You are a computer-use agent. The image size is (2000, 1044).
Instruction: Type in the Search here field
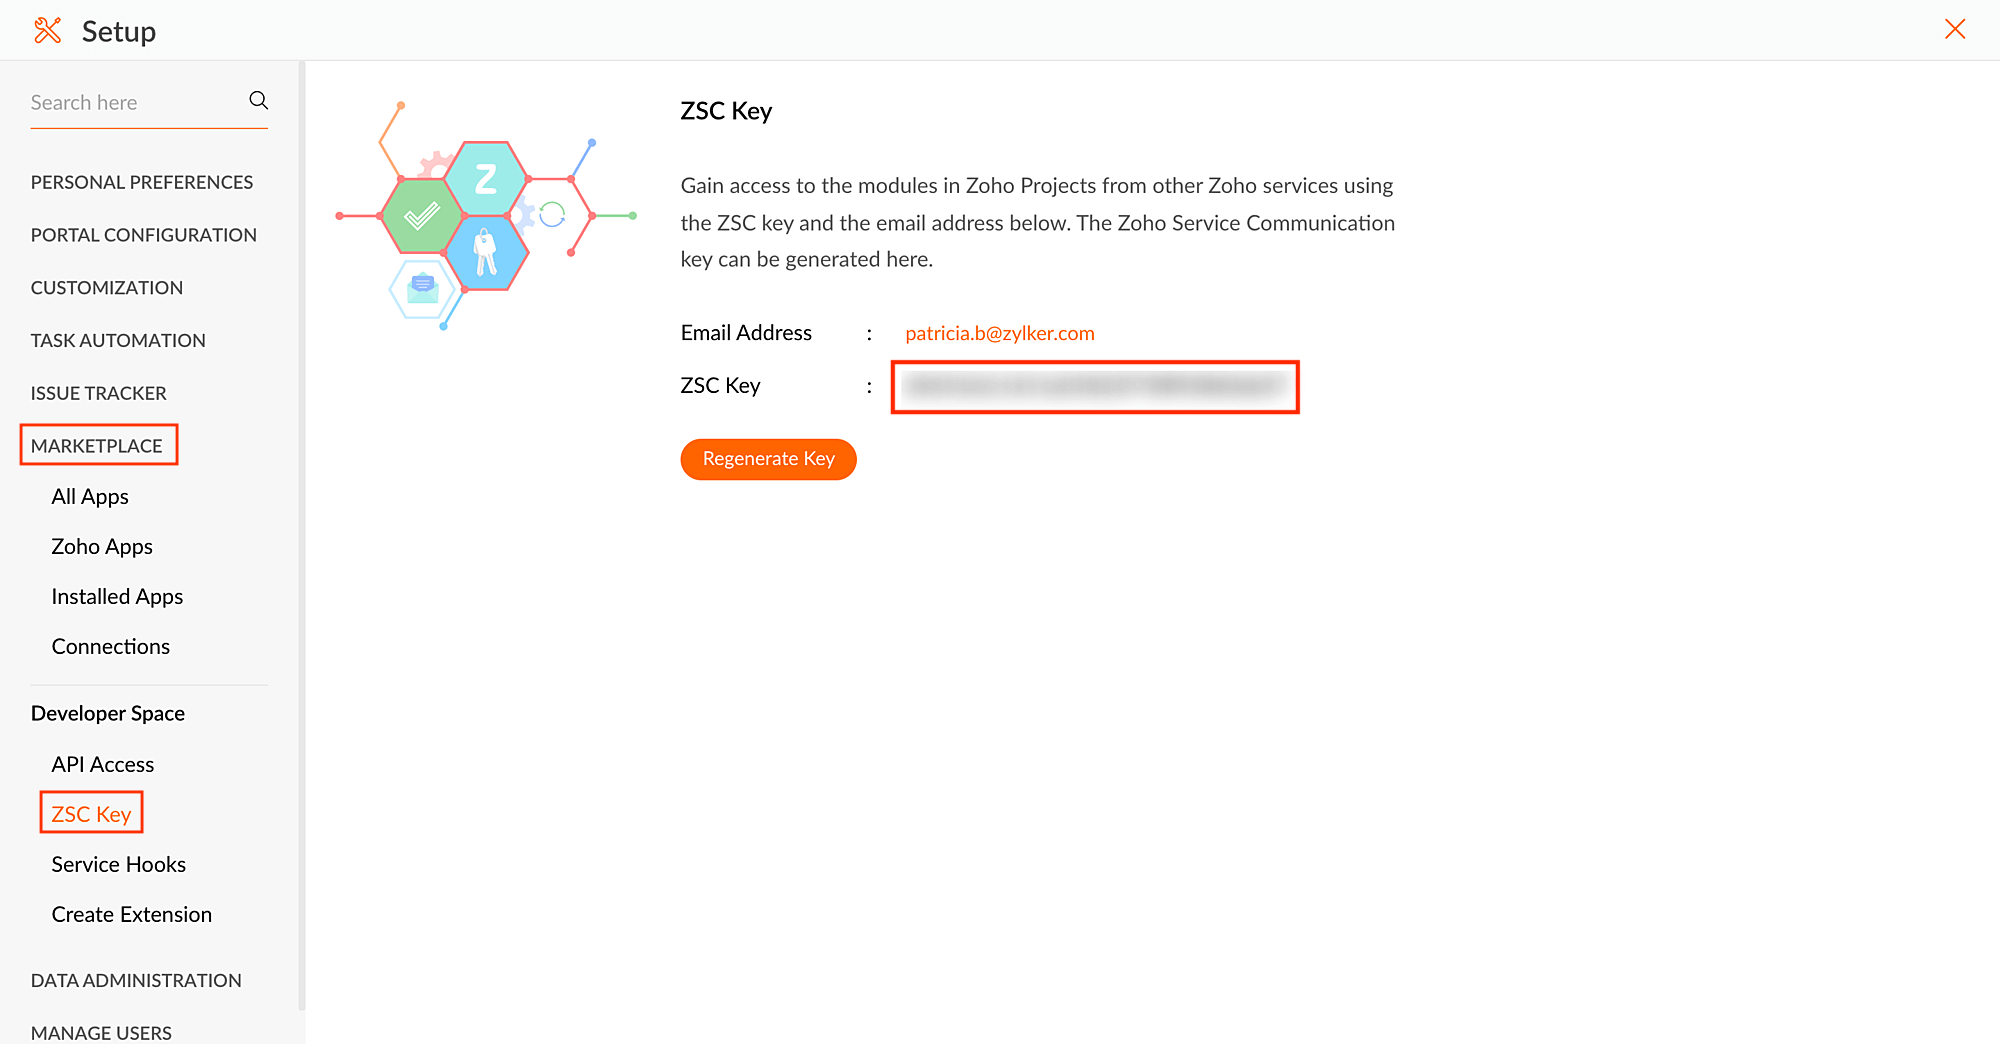tap(135, 102)
